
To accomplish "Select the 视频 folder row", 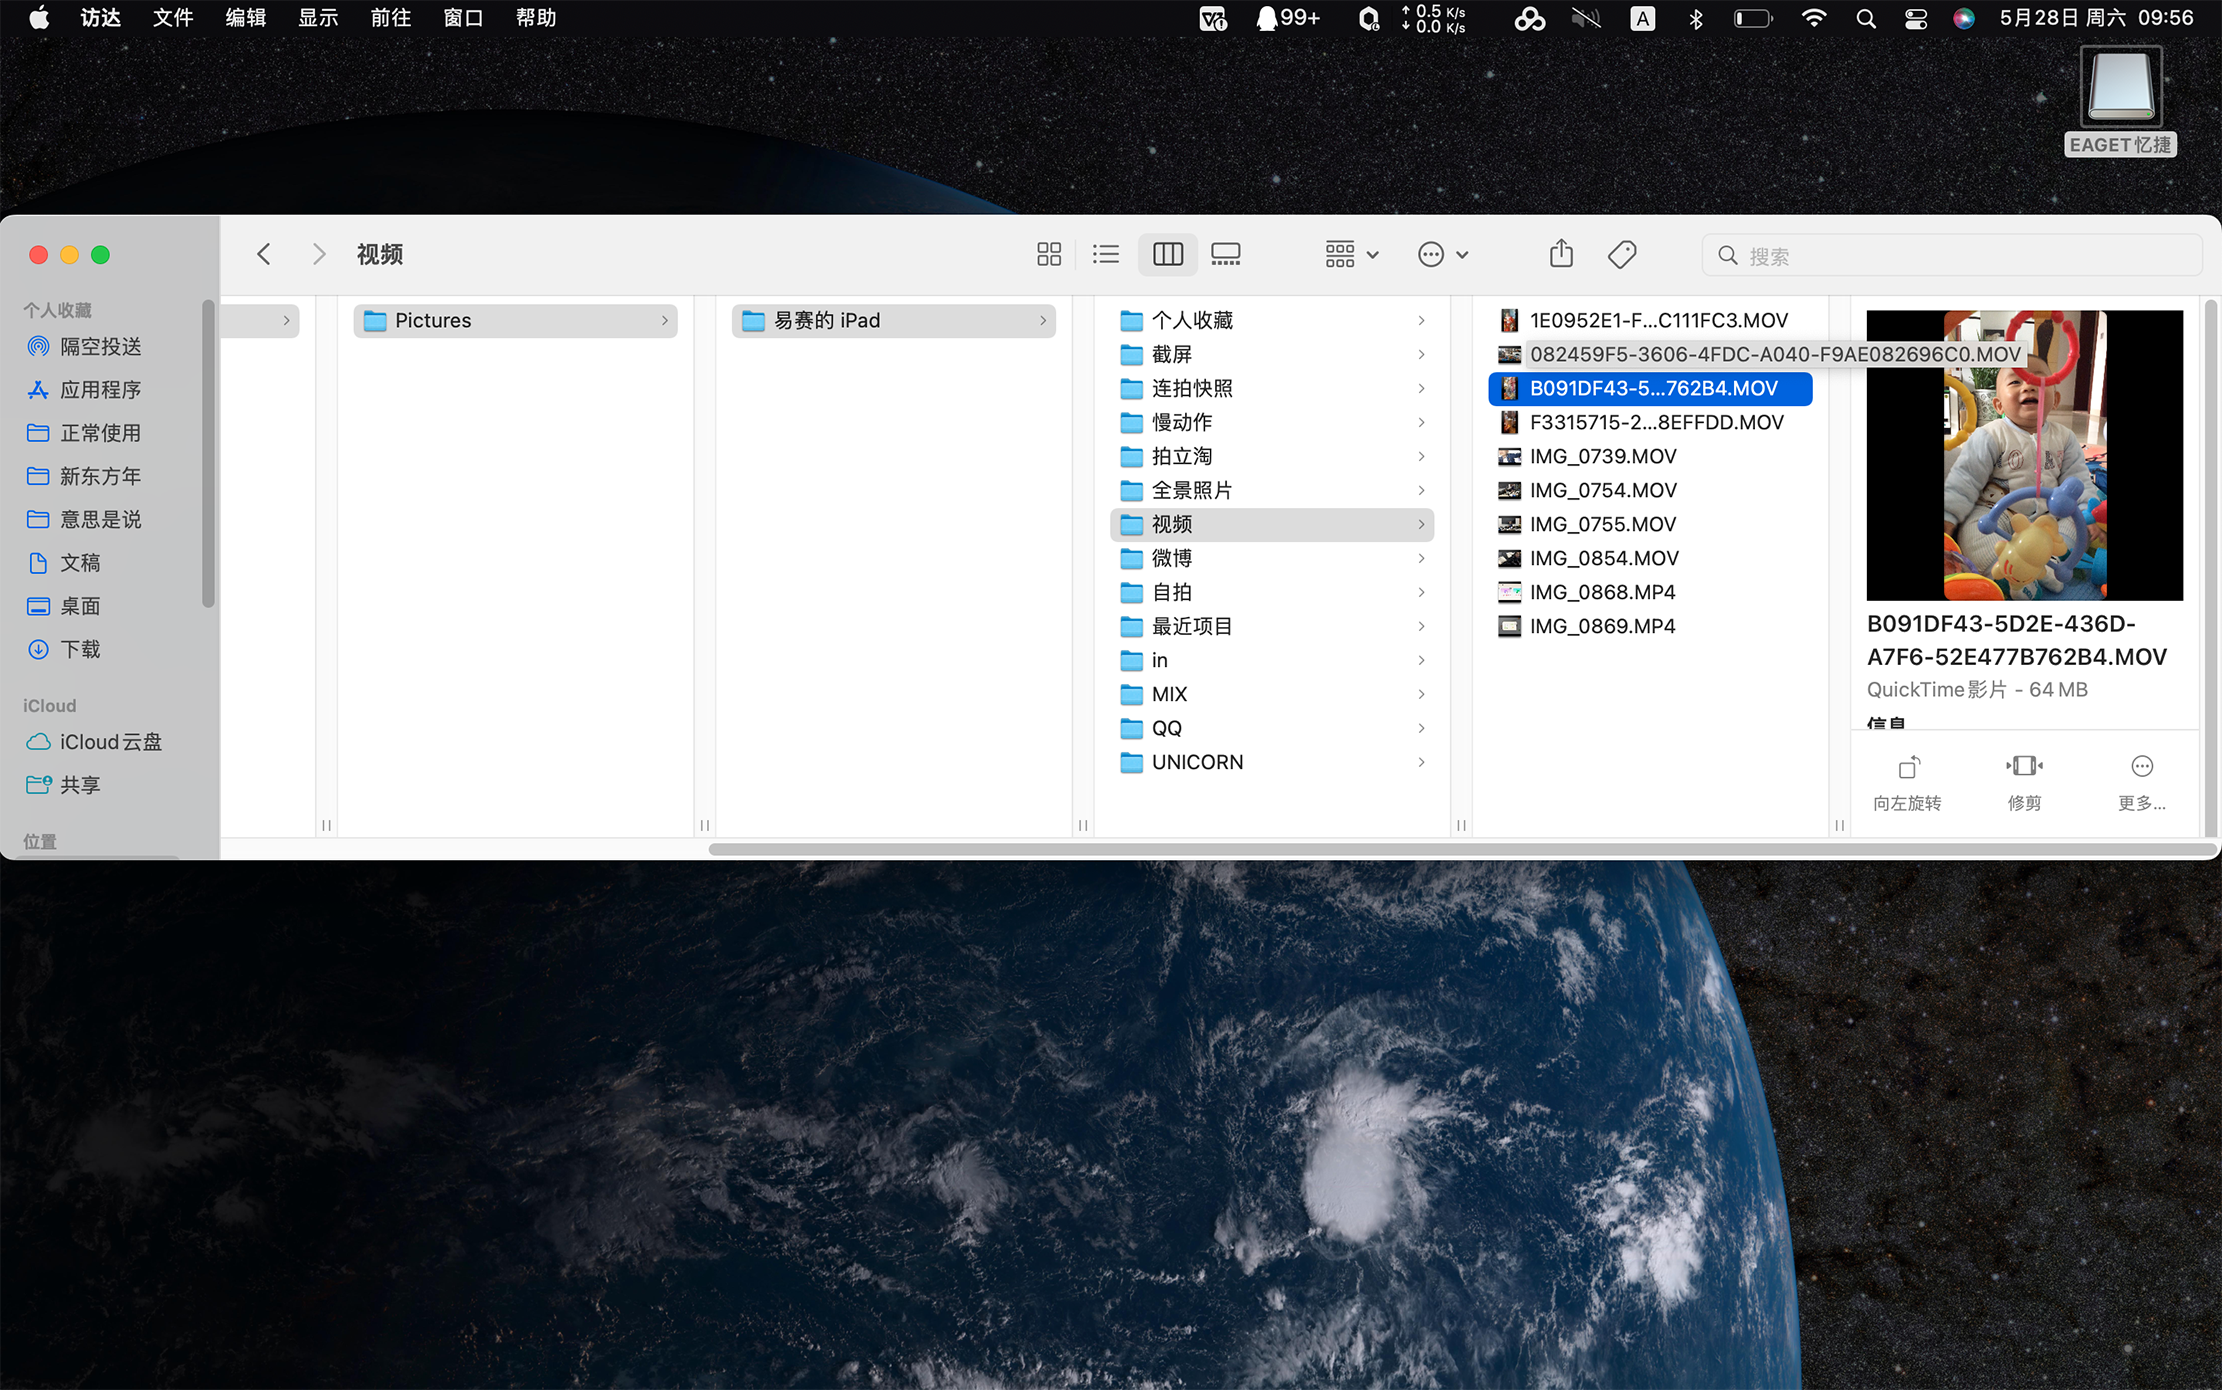I will (1272, 524).
